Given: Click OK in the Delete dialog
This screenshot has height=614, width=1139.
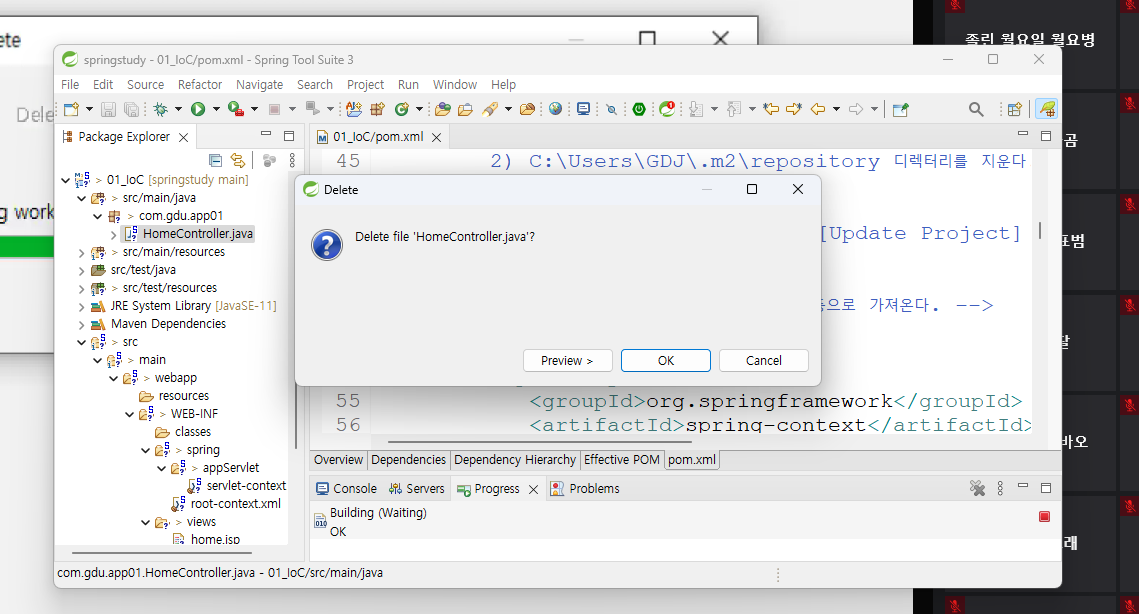Looking at the screenshot, I should coord(665,360).
